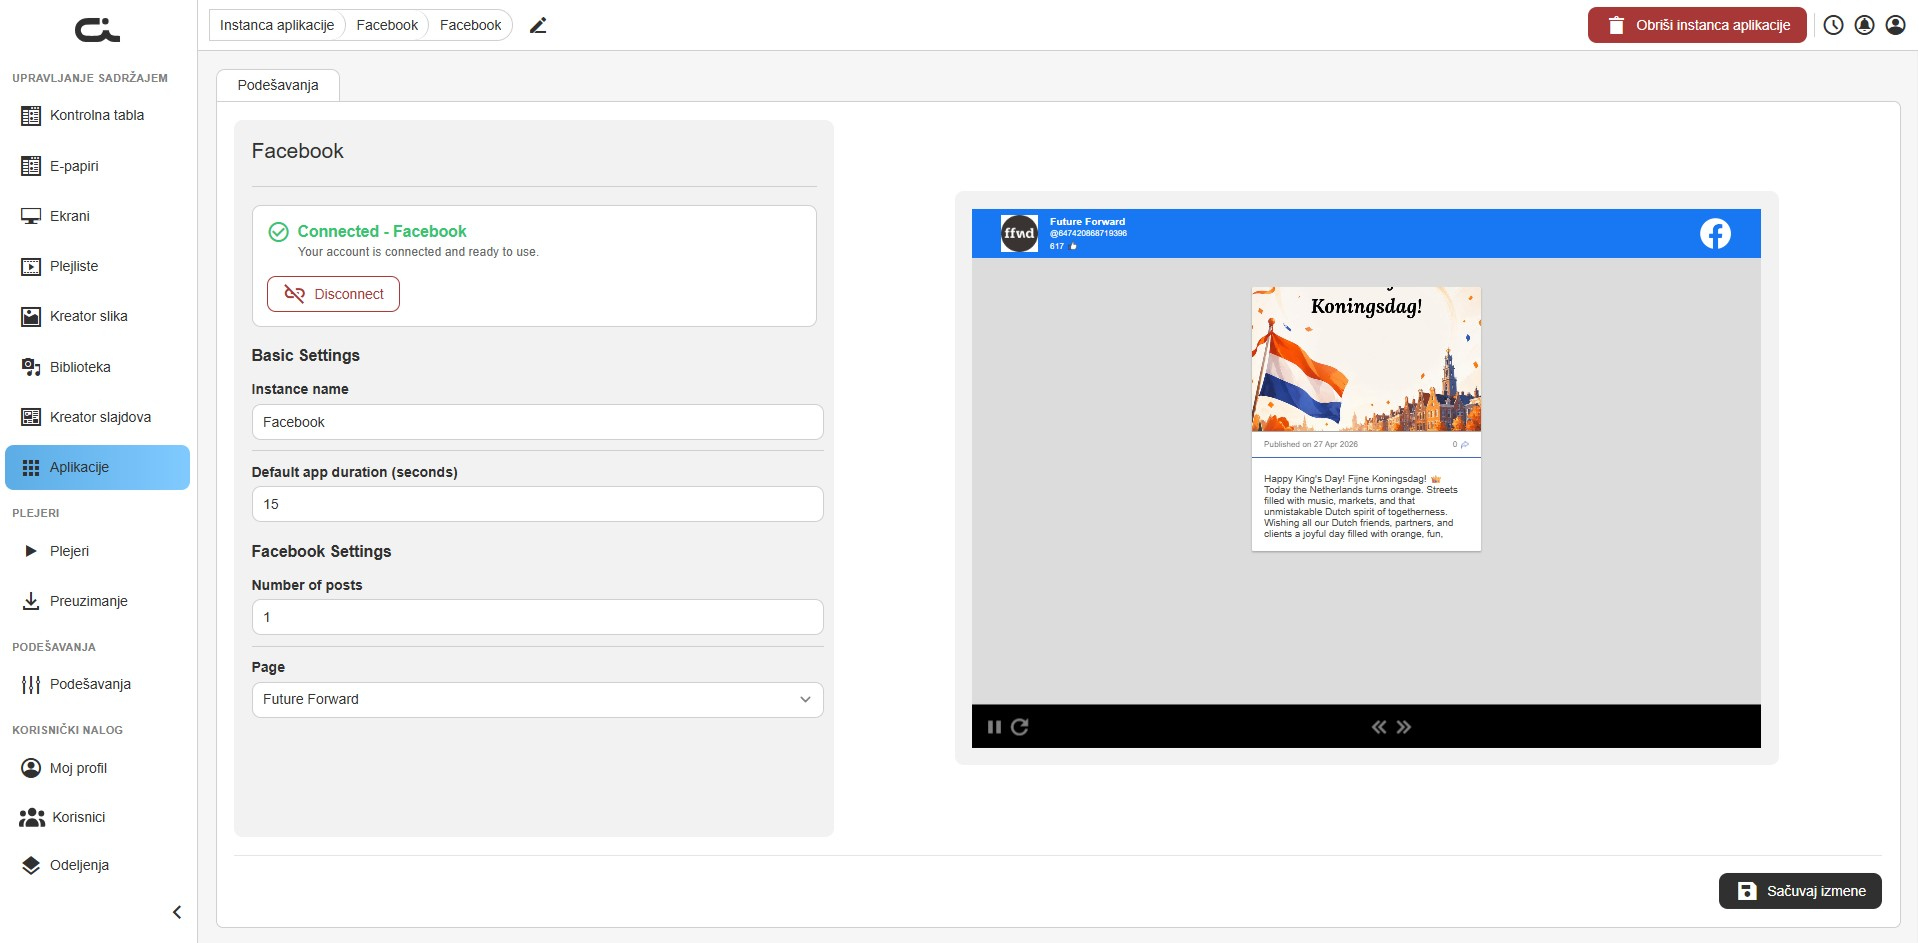1918x943 pixels.
Task: Click the Koningsdag post image in preview
Action: [x=1366, y=359]
